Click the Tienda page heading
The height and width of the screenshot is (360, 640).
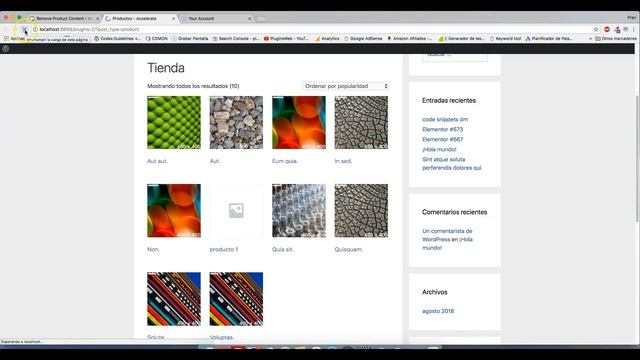pos(166,68)
